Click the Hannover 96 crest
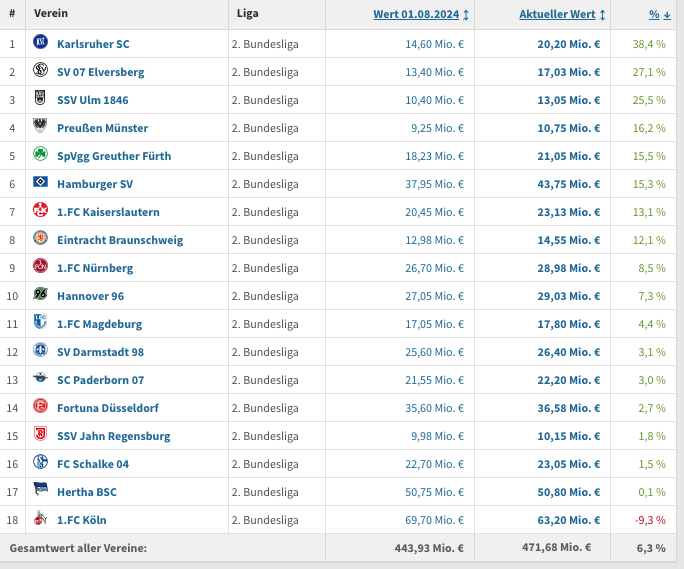 click(41, 294)
